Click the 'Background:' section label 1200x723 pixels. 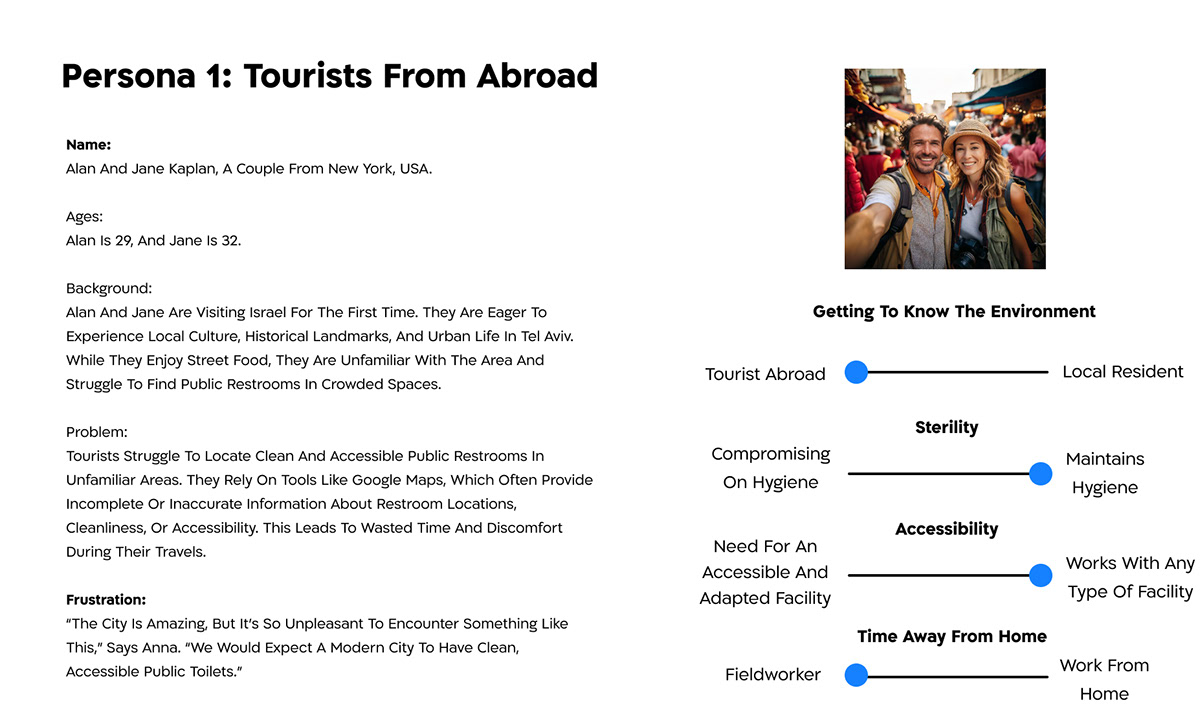[109, 289]
